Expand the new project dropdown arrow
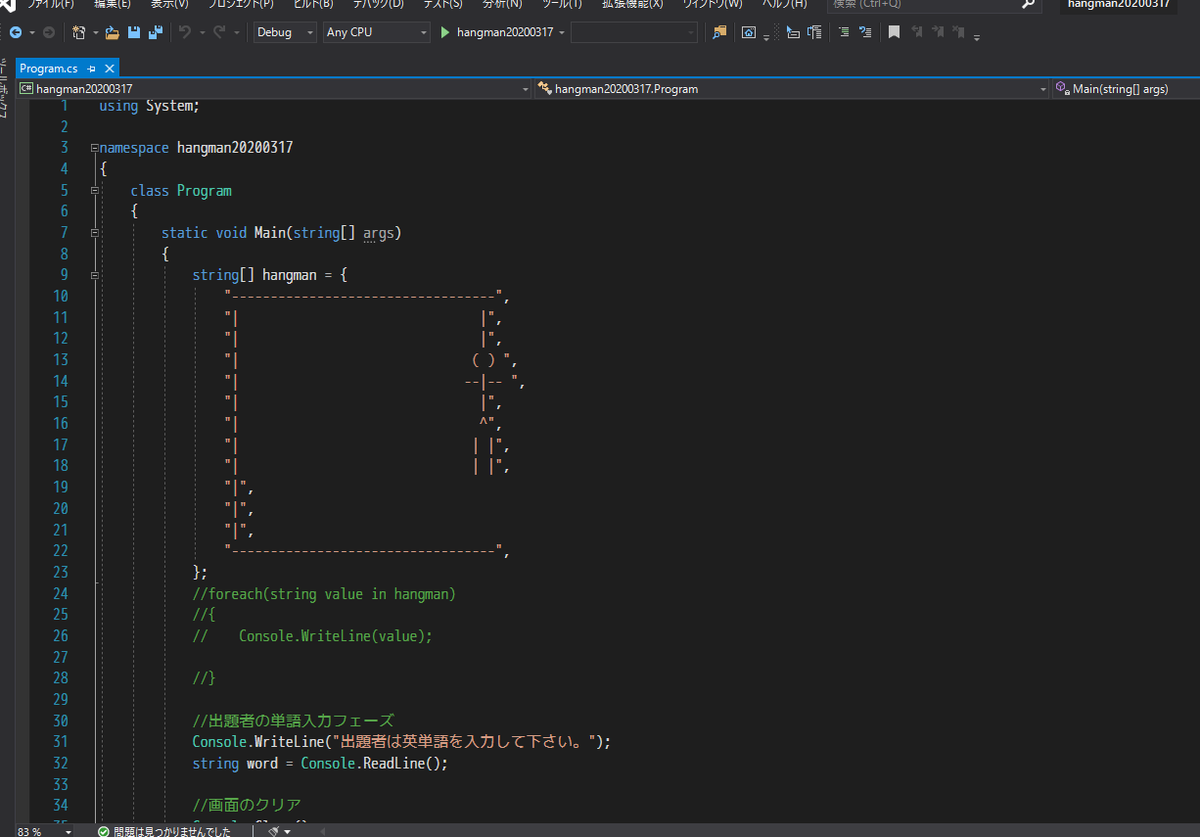 (x=95, y=32)
